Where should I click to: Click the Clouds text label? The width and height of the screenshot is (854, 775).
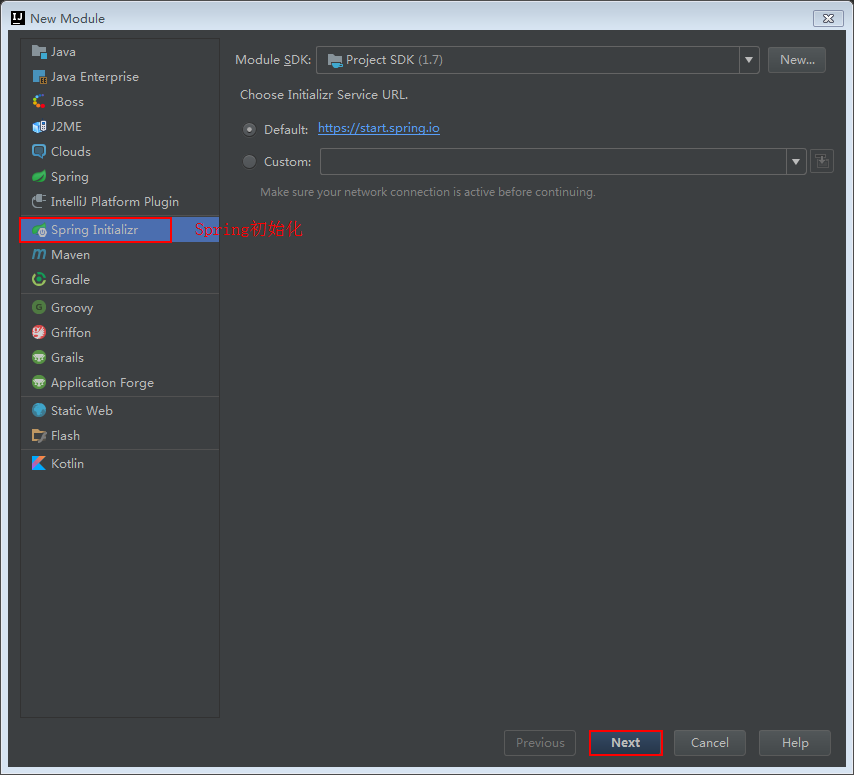coord(71,151)
